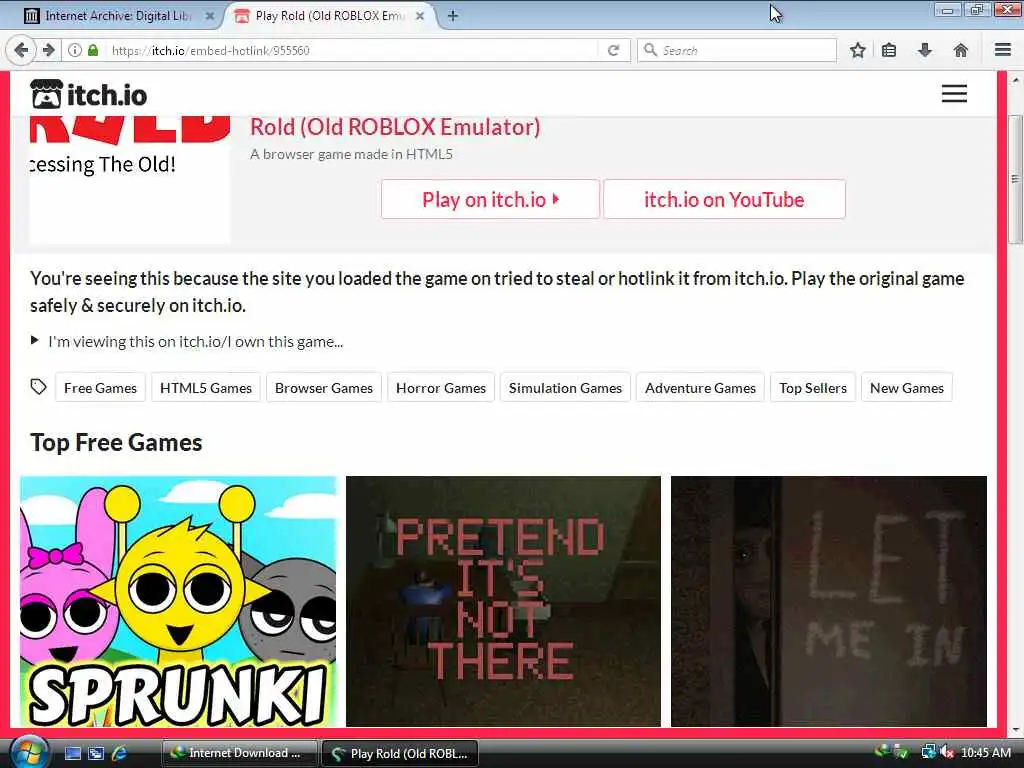
Task: Click the browser Search box
Action: (x=737, y=50)
